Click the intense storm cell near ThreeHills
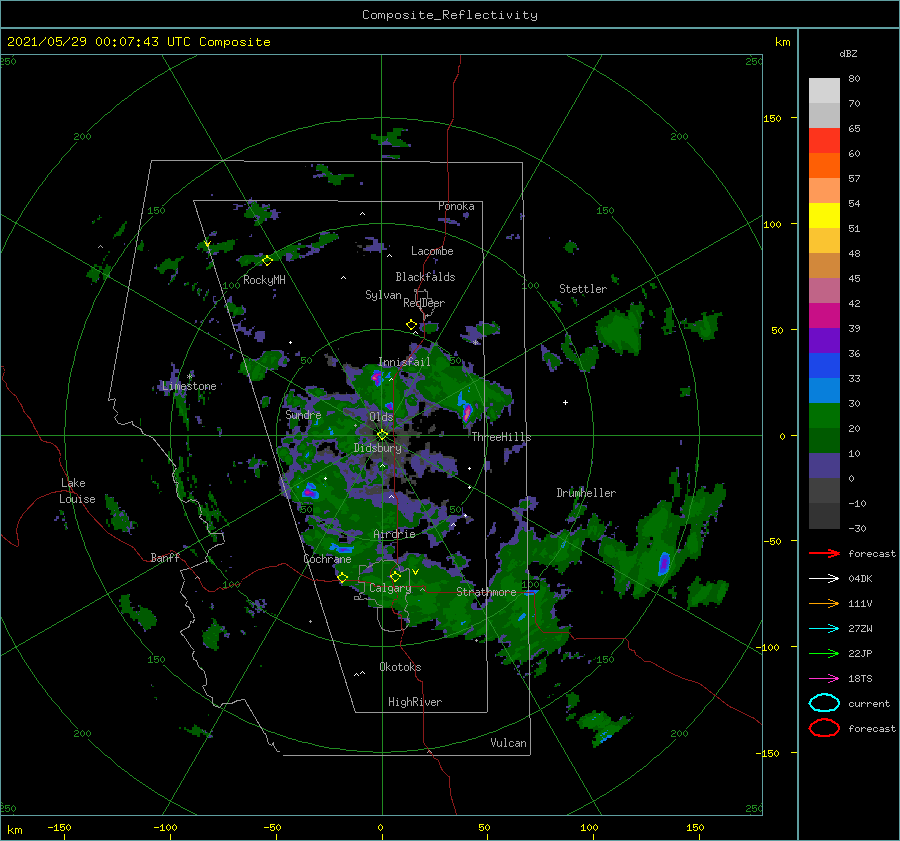This screenshot has width=900, height=841. point(466,410)
